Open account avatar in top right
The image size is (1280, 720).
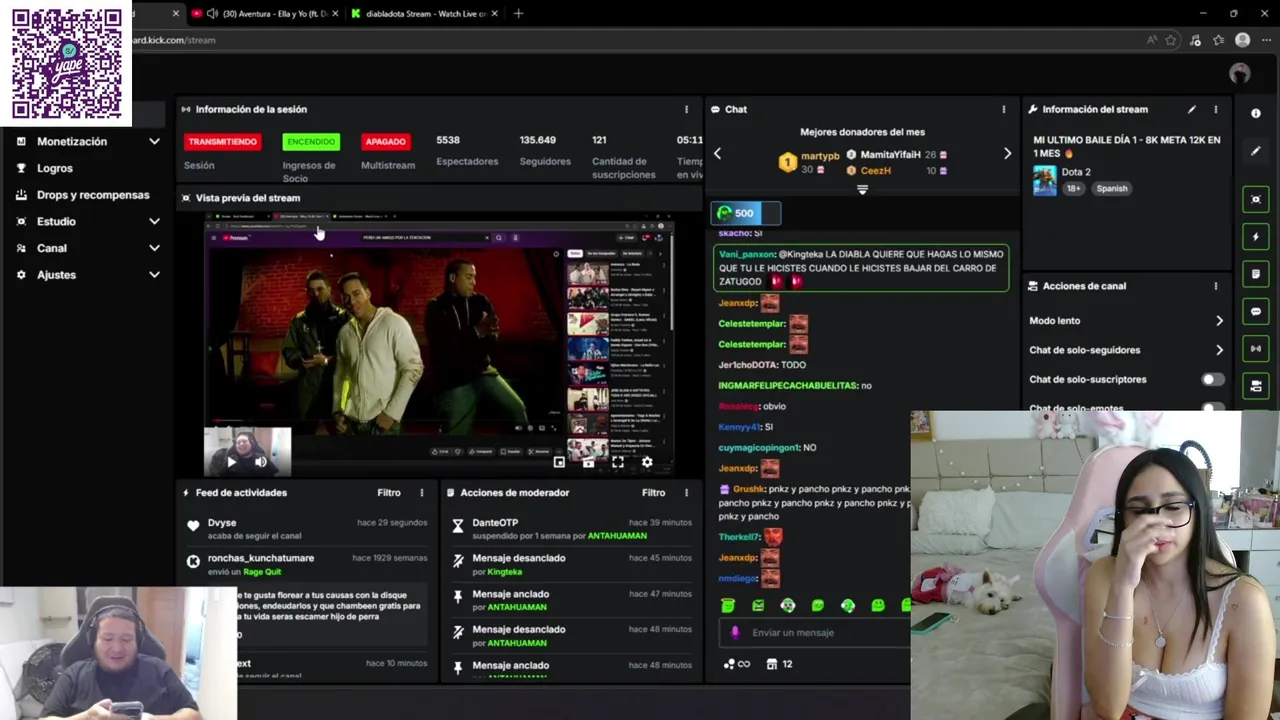(1240, 74)
